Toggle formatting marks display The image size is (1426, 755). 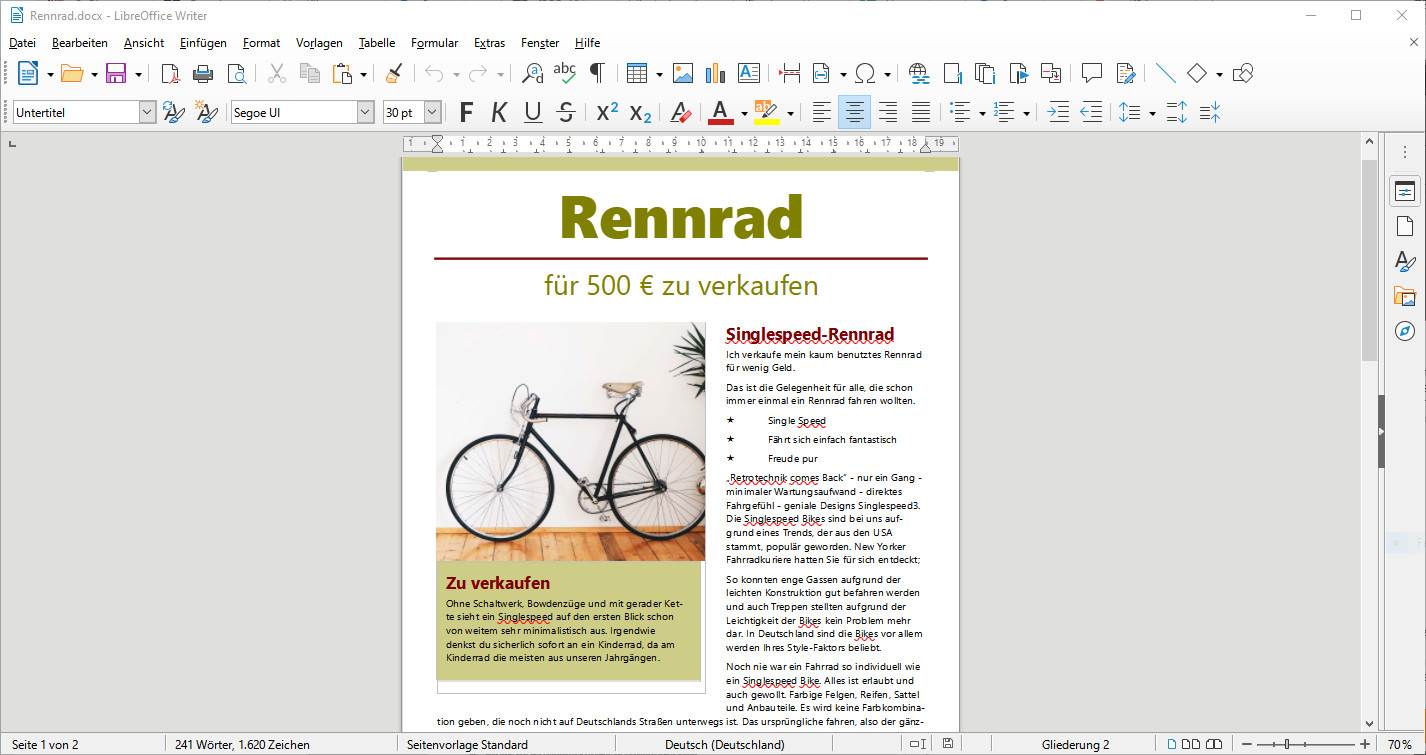[597, 73]
